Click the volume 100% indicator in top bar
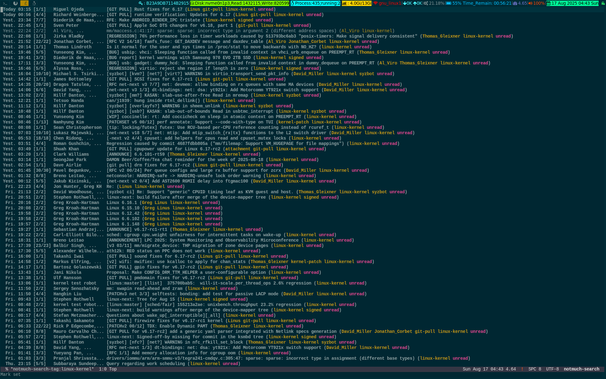This screenshot has width=606, height=379. coord(536,3)
